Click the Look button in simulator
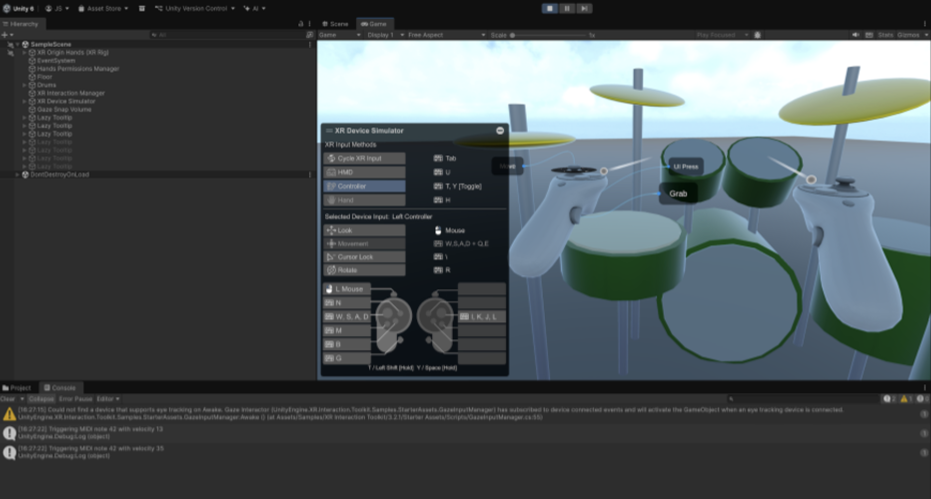 tap(365, 230)
